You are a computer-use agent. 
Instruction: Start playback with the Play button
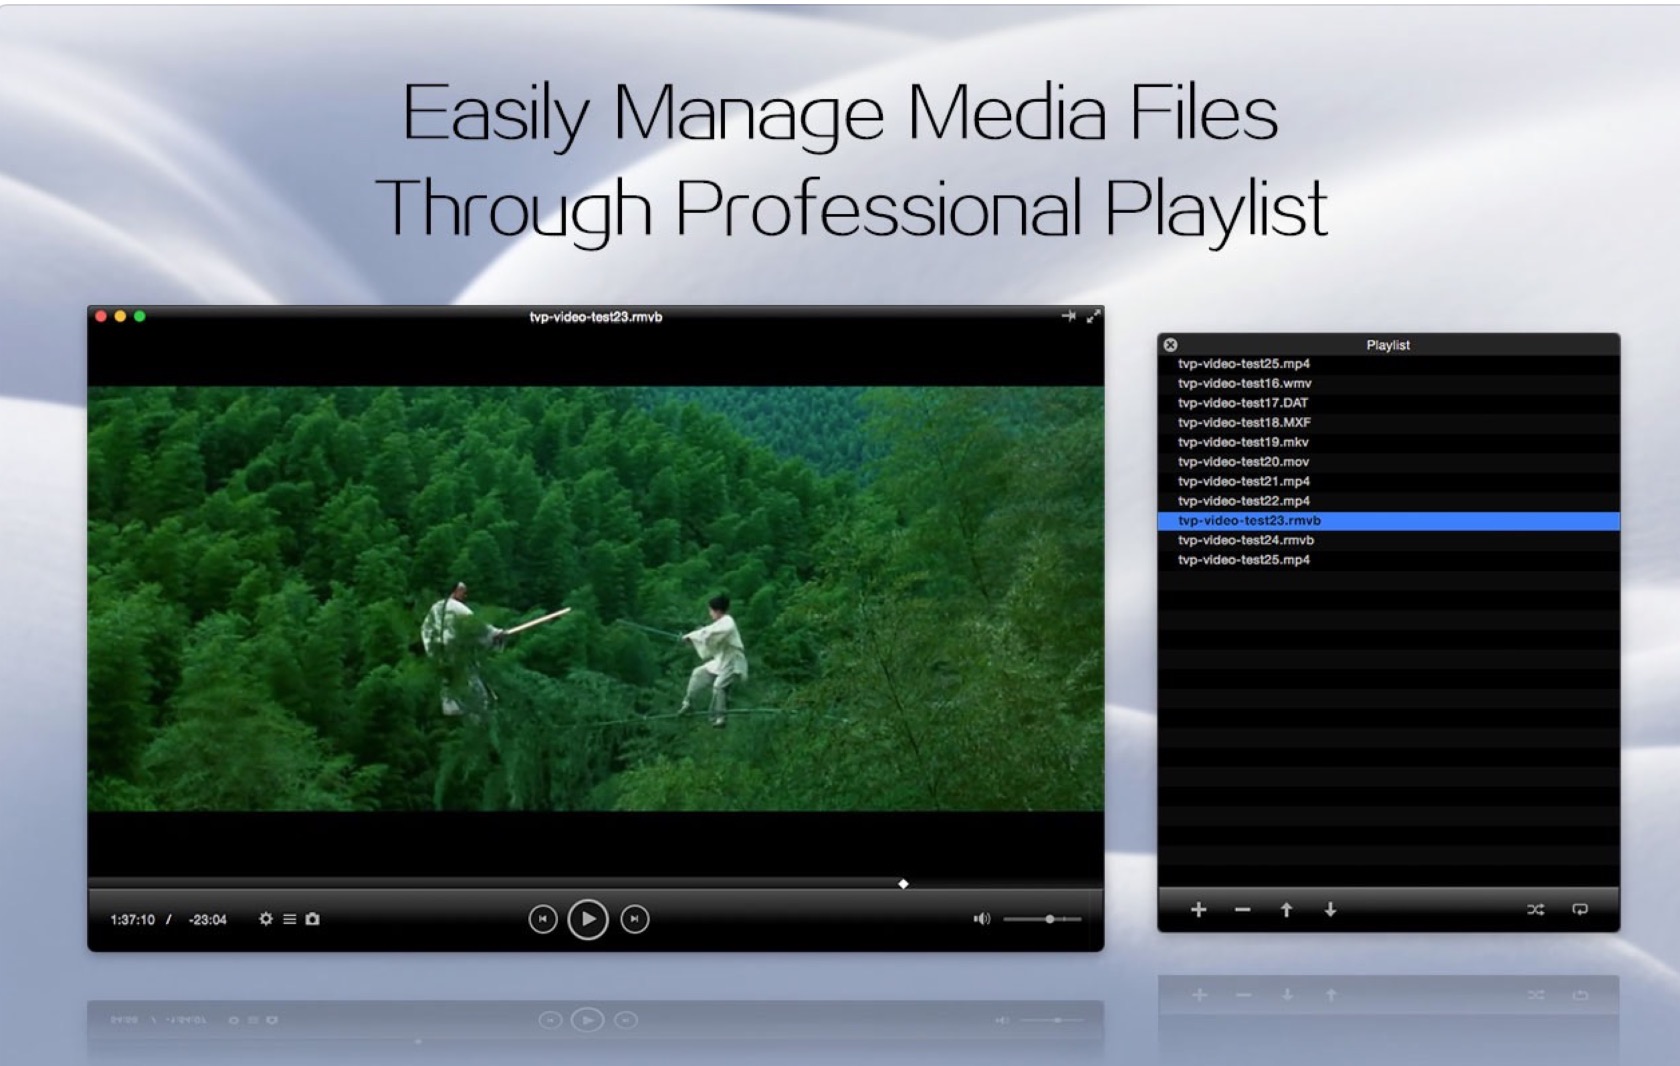click(x=588, y=919)
